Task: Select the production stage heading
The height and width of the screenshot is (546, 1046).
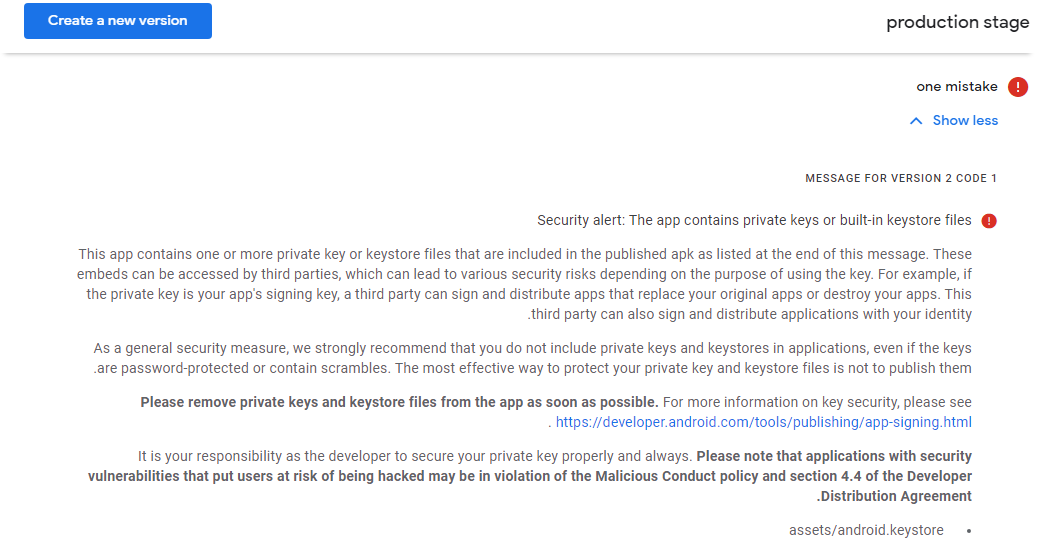Action: click(957, 22)
